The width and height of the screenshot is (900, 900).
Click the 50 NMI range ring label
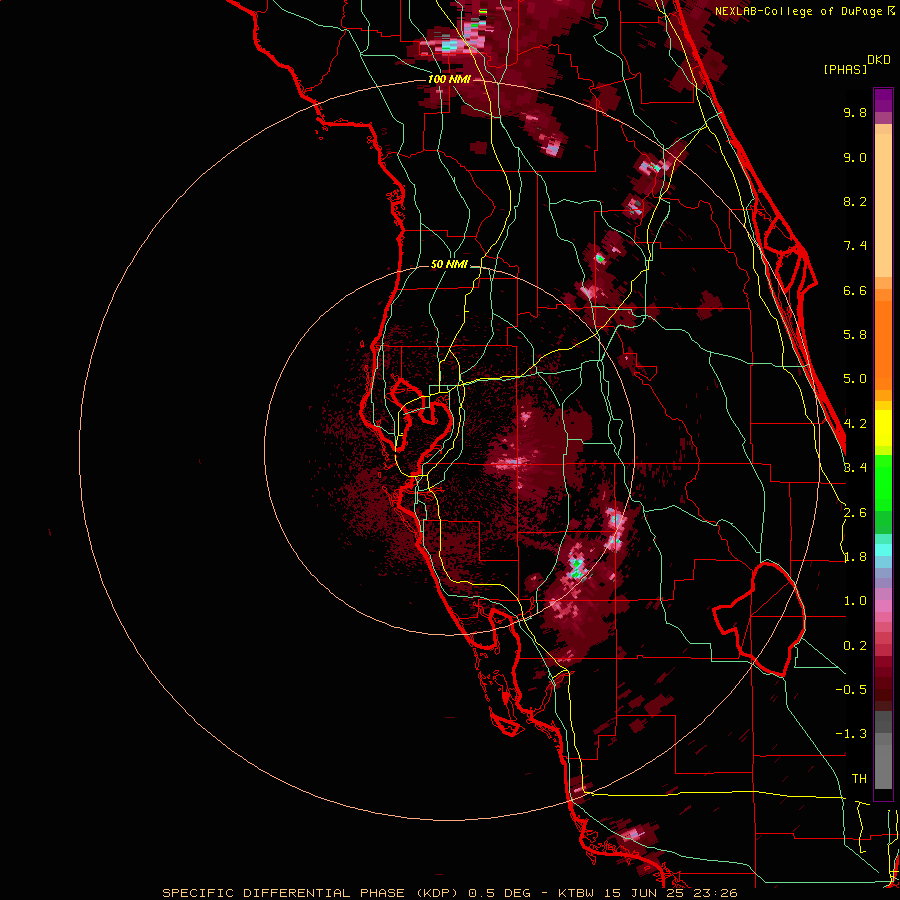(x=449, y=265)
